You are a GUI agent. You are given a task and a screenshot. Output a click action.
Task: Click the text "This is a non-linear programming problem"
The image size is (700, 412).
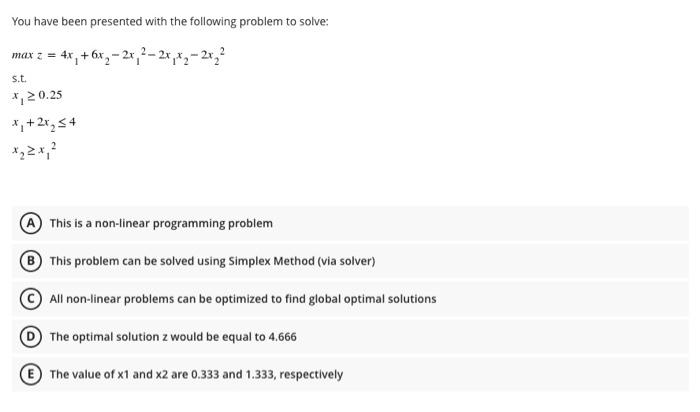(161, 223)
